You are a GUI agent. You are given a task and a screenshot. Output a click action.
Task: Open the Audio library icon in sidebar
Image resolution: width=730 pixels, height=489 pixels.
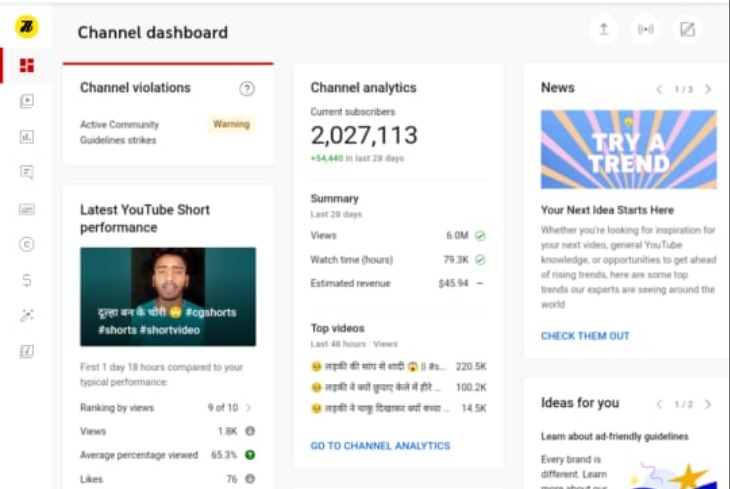[27, 351]
